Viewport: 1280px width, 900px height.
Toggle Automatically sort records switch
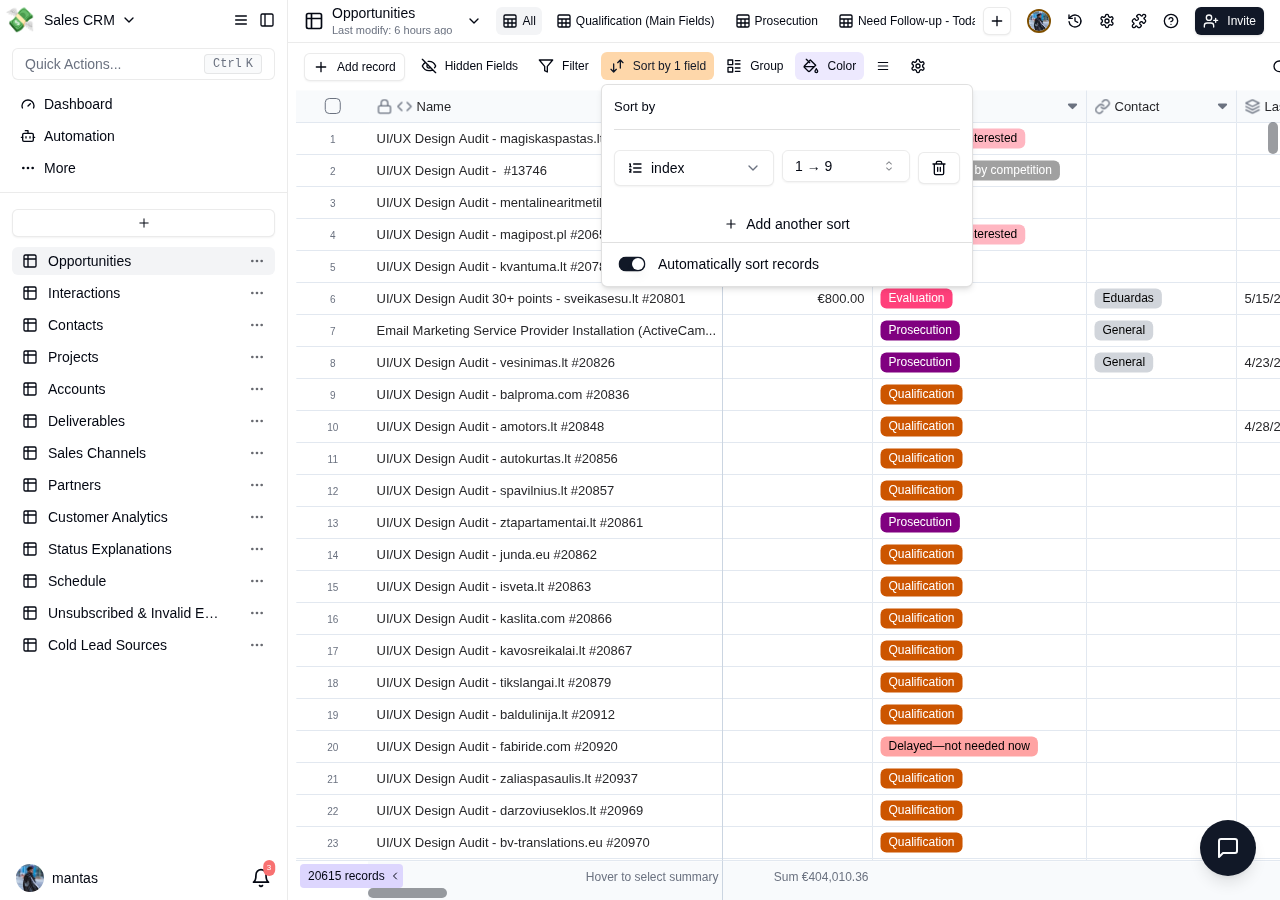pyautogui.click(x=632, y=264)
